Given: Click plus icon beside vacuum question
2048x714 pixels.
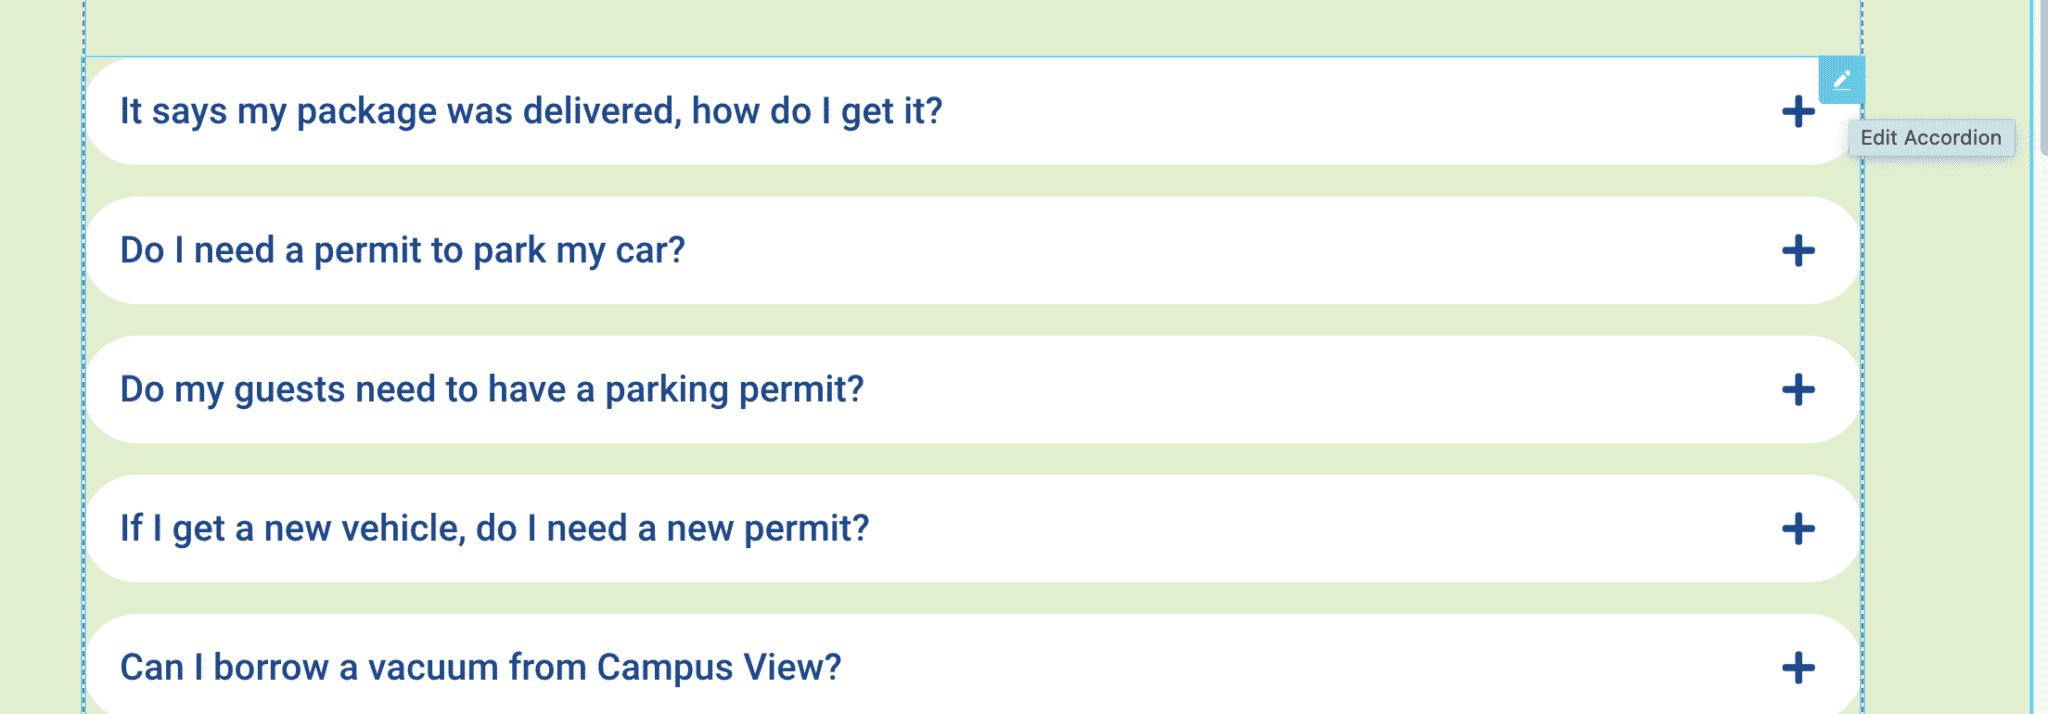Looking at the screenshot, I should (x=1798, y=667).
